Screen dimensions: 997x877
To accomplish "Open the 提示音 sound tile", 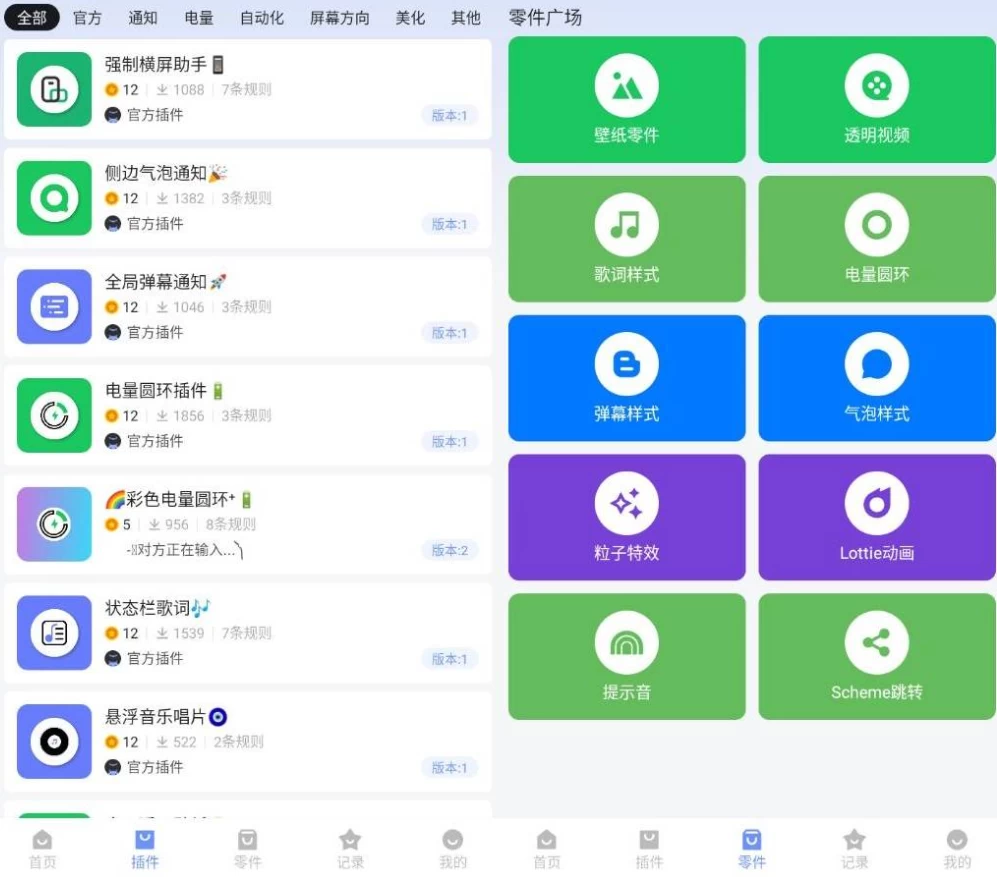I will point(626,656).
